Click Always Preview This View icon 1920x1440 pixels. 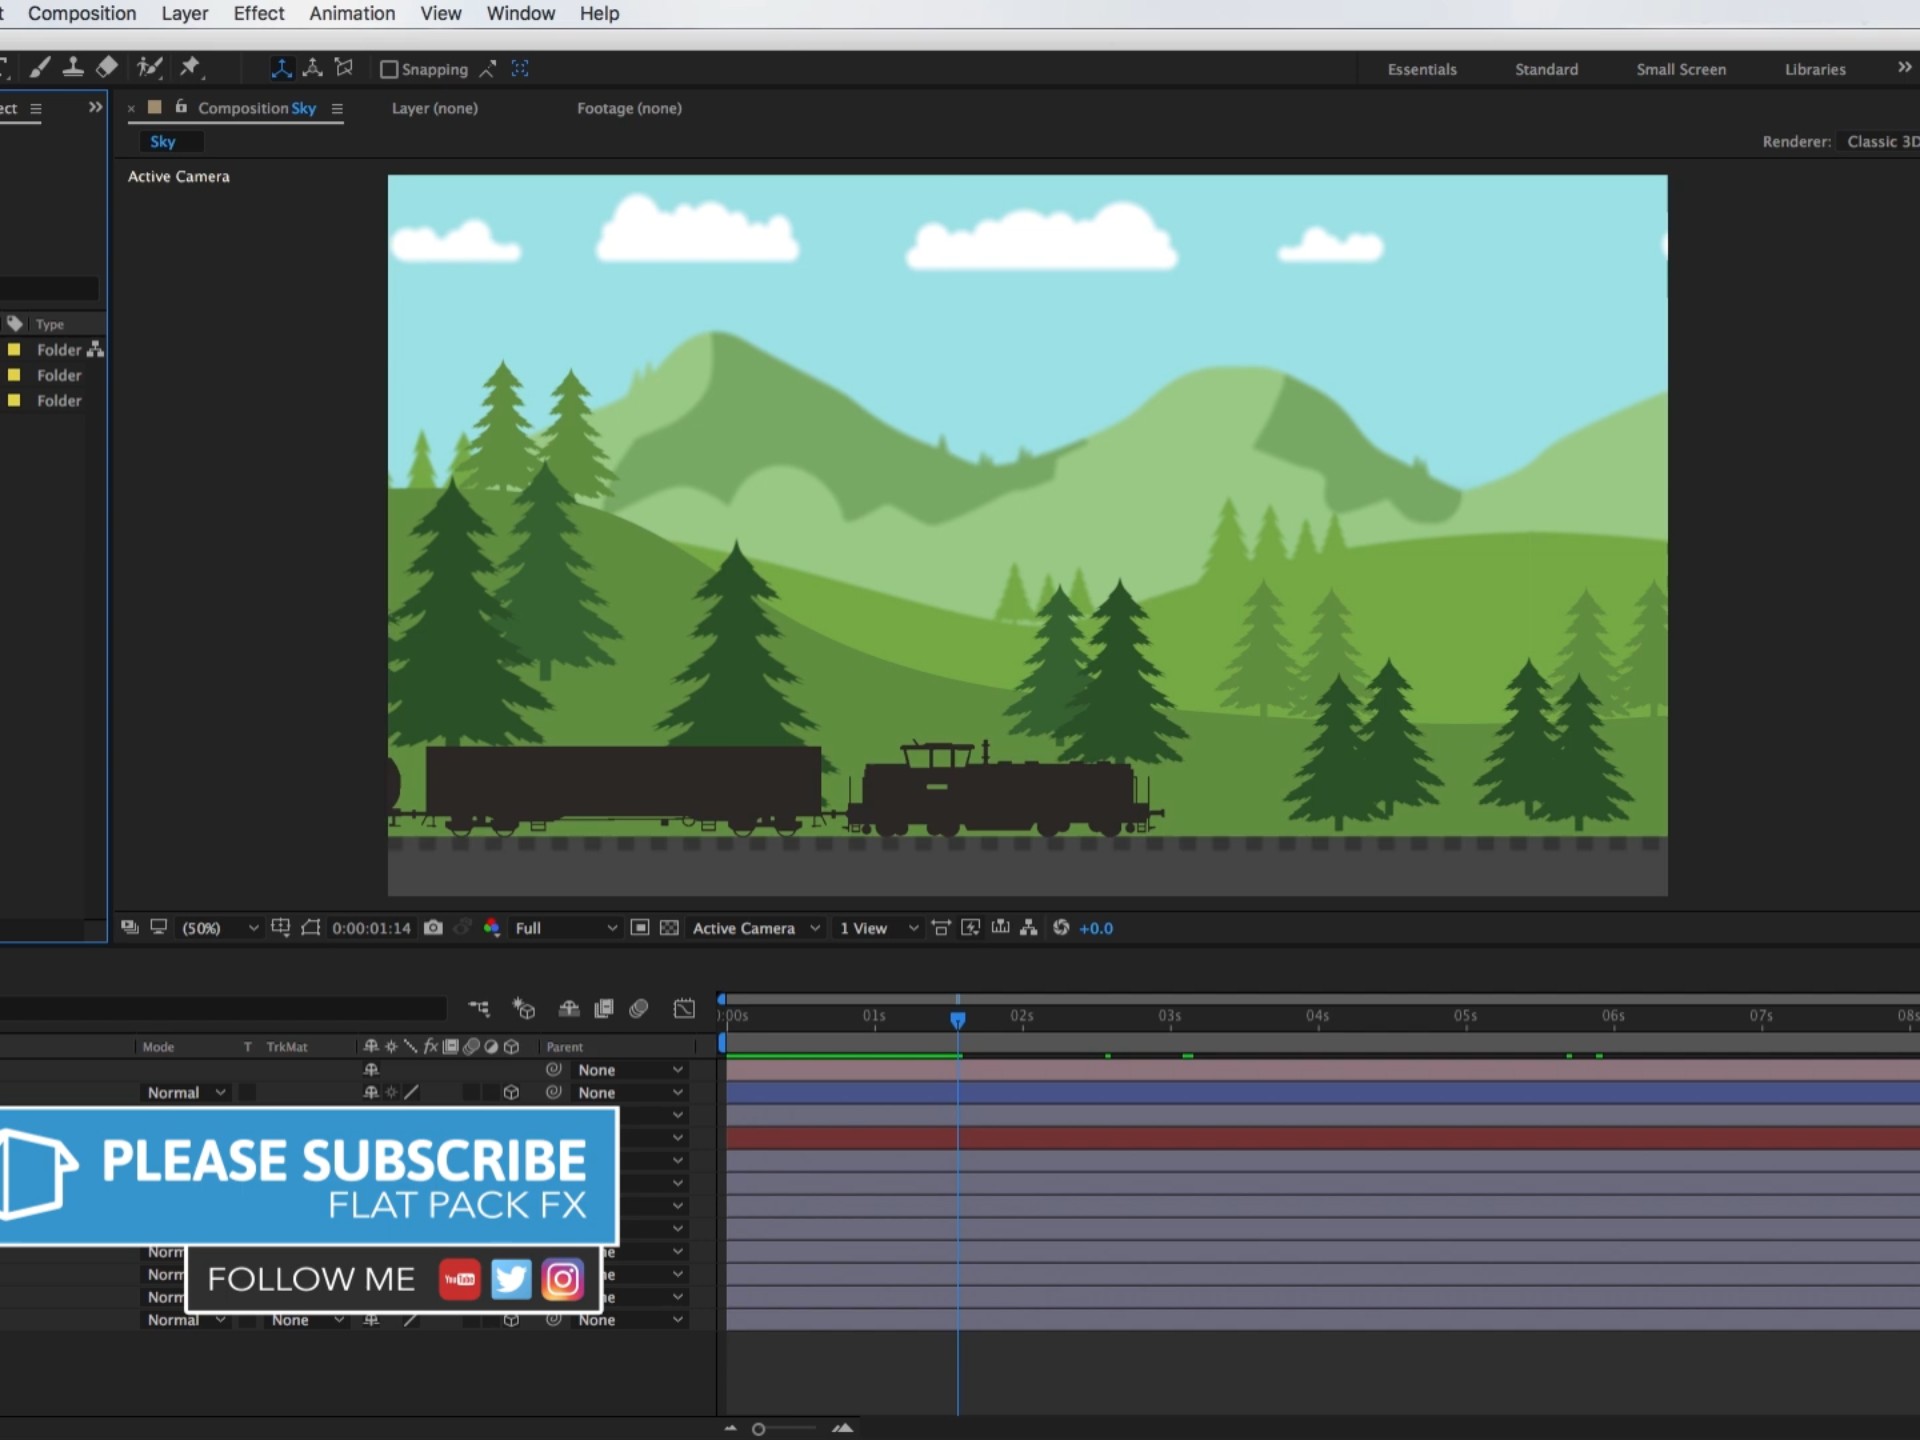coord(130,927)
